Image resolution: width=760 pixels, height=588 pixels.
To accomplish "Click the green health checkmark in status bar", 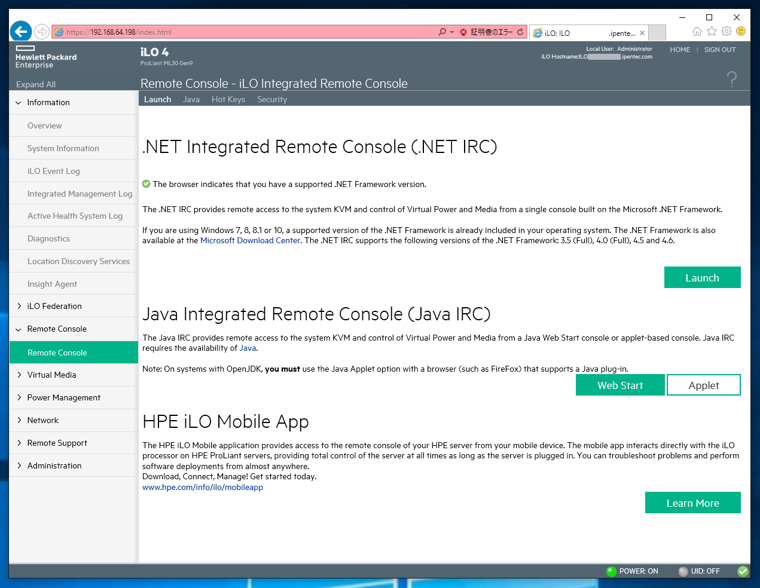I will (x=743, y=571).
